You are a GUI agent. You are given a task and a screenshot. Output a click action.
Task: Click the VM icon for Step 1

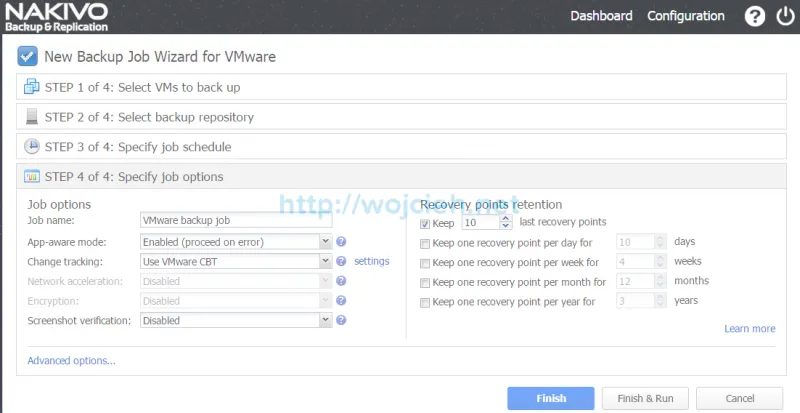[x=32, y=87]
